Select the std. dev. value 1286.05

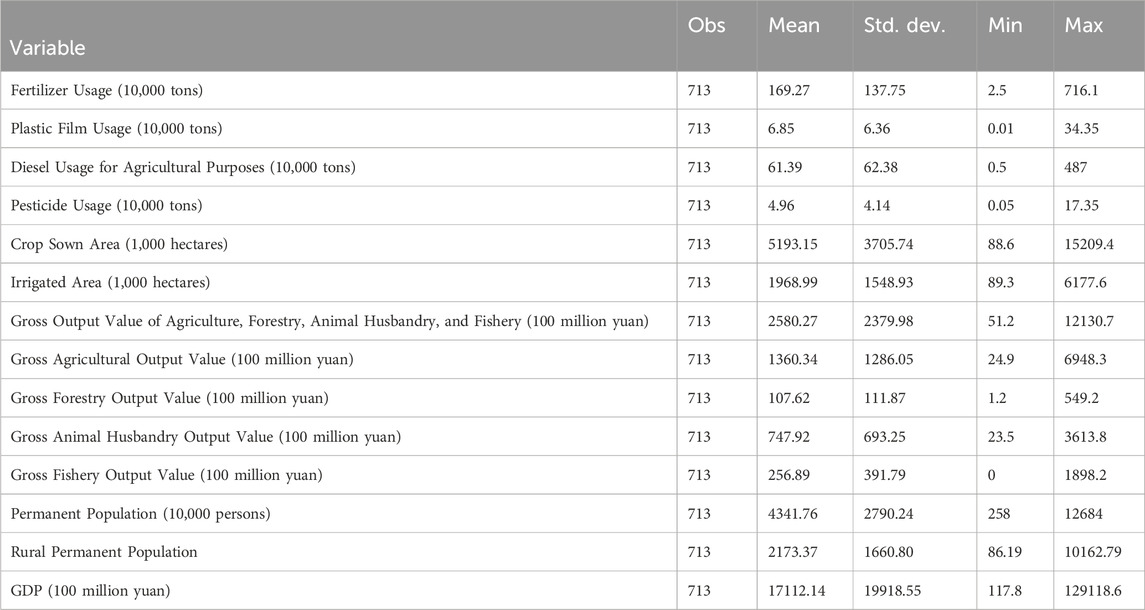(x=888, y=359)
